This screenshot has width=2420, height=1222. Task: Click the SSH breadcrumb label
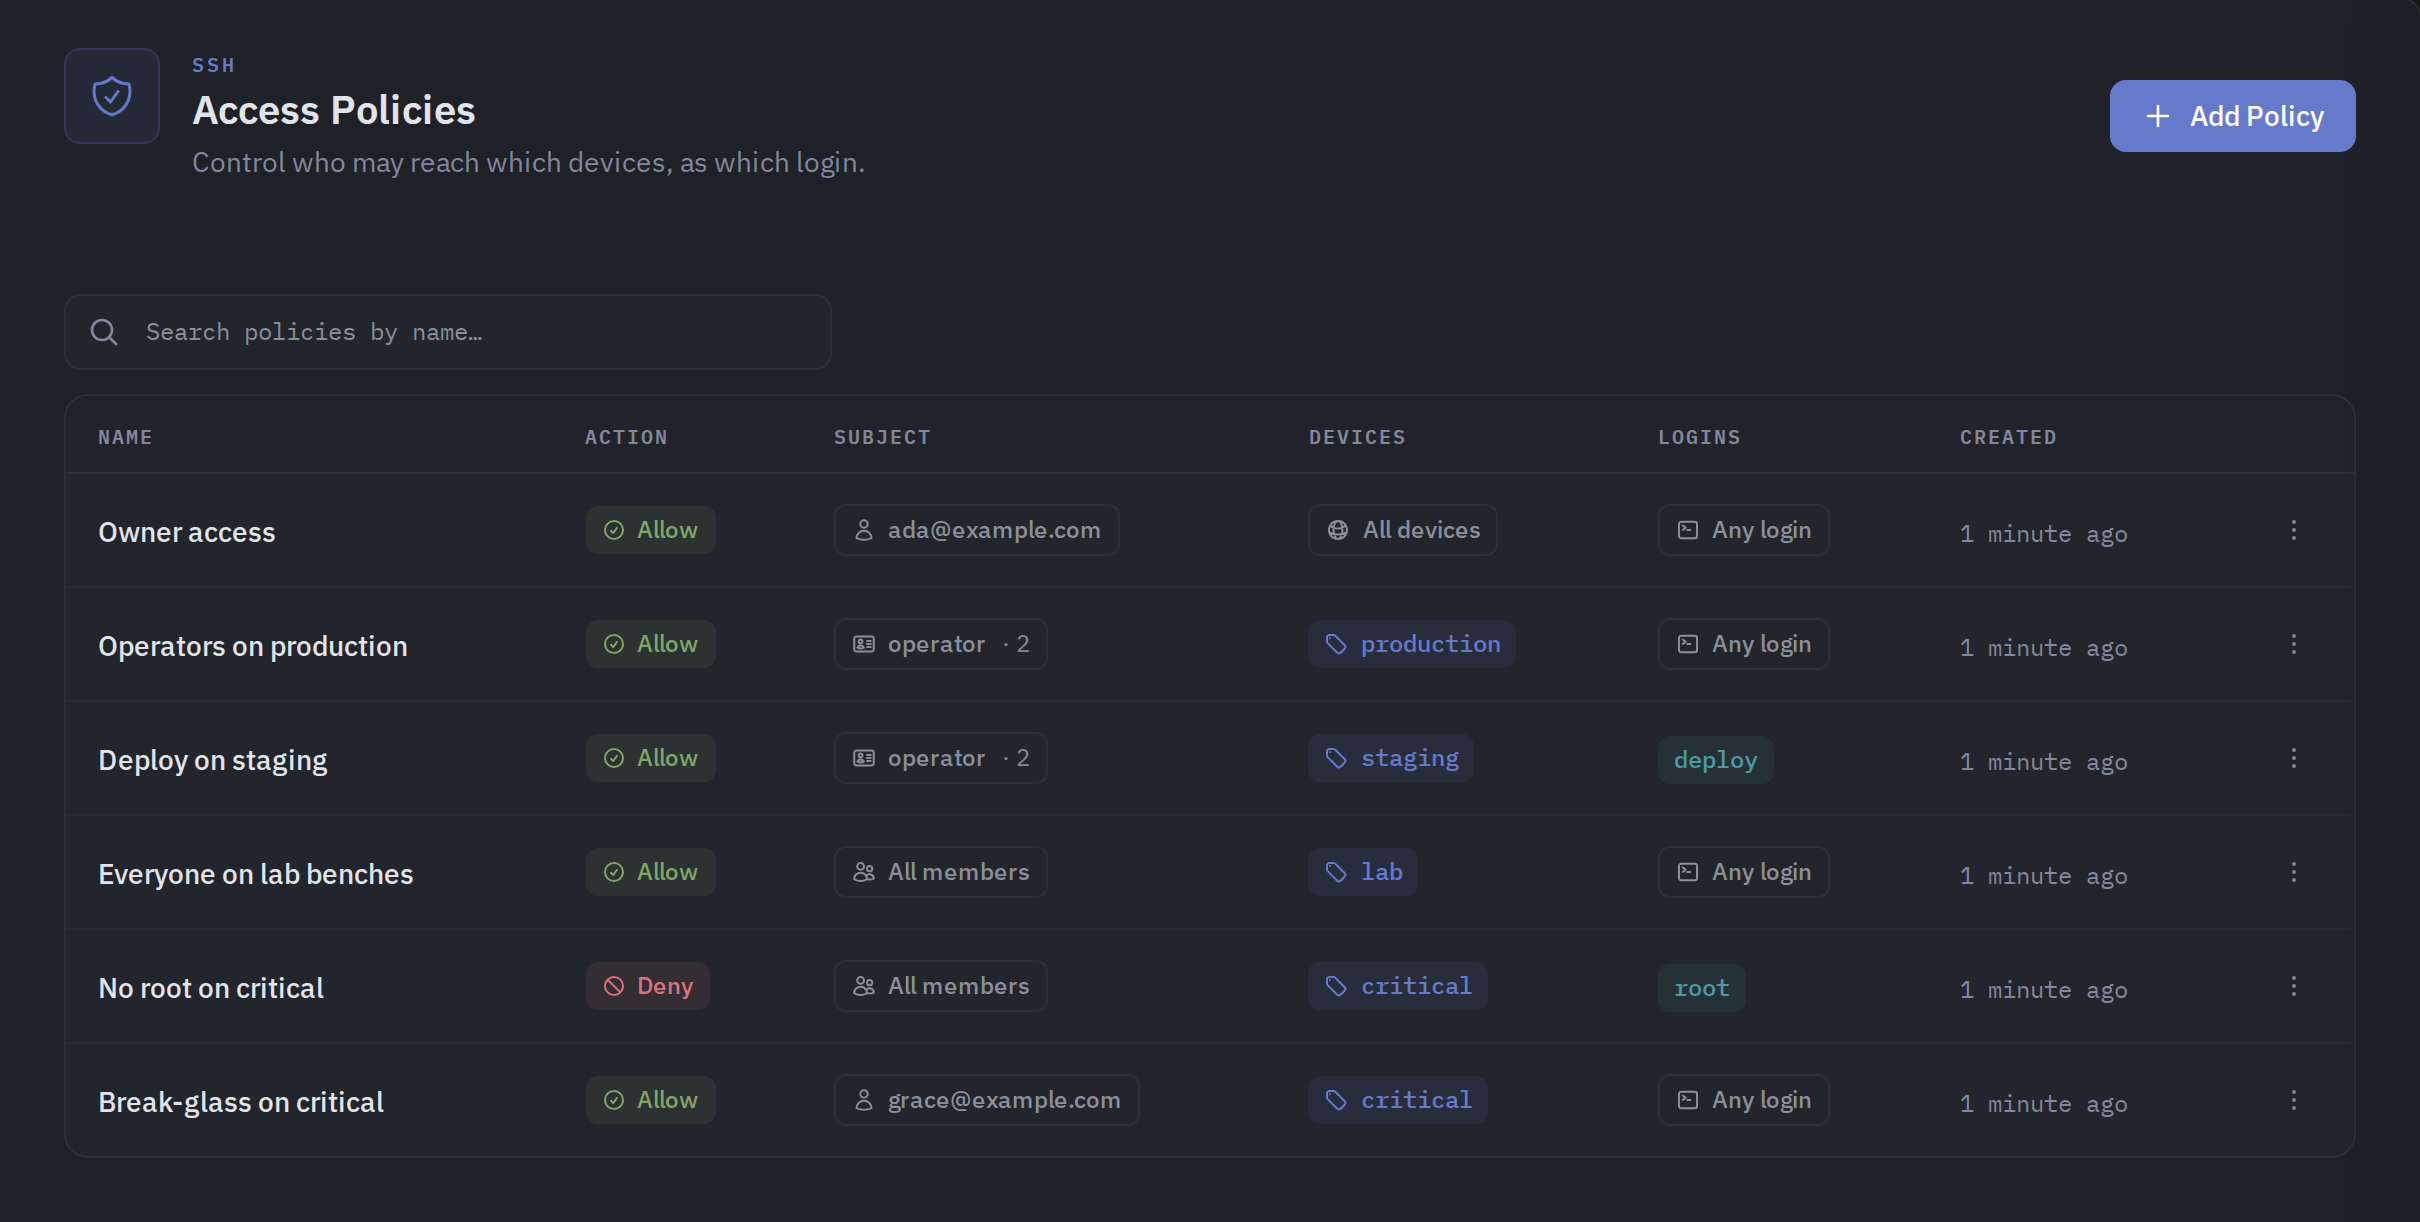click(213, 65)
